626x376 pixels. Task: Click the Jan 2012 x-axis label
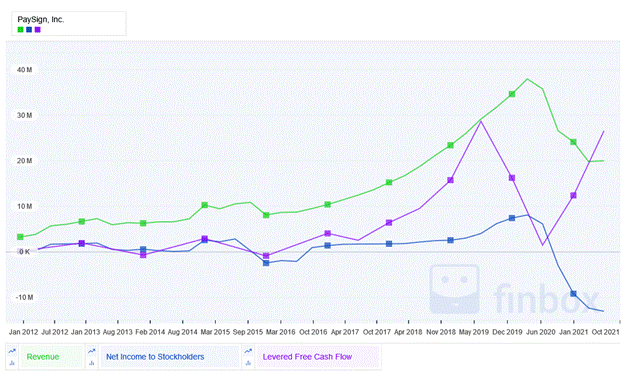pyautogui.click(x=24, y=332)
